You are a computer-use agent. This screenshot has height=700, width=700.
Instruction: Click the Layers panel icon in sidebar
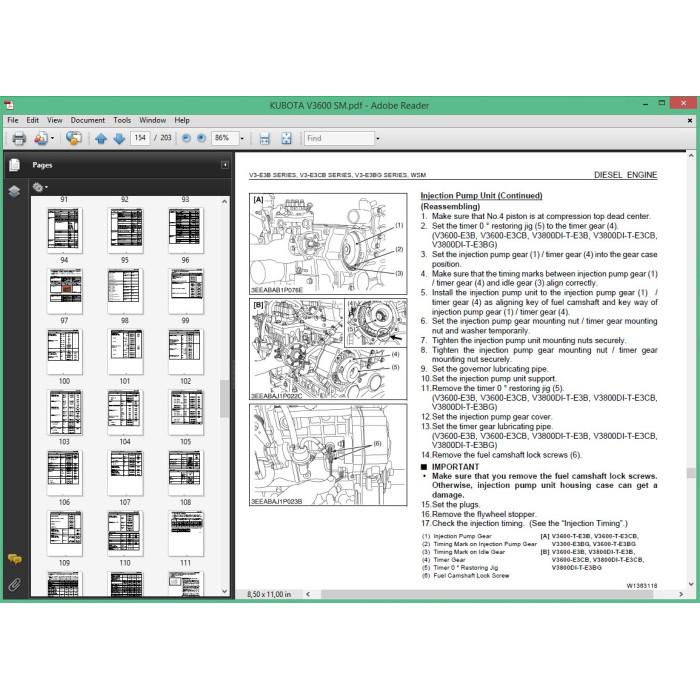14,192
